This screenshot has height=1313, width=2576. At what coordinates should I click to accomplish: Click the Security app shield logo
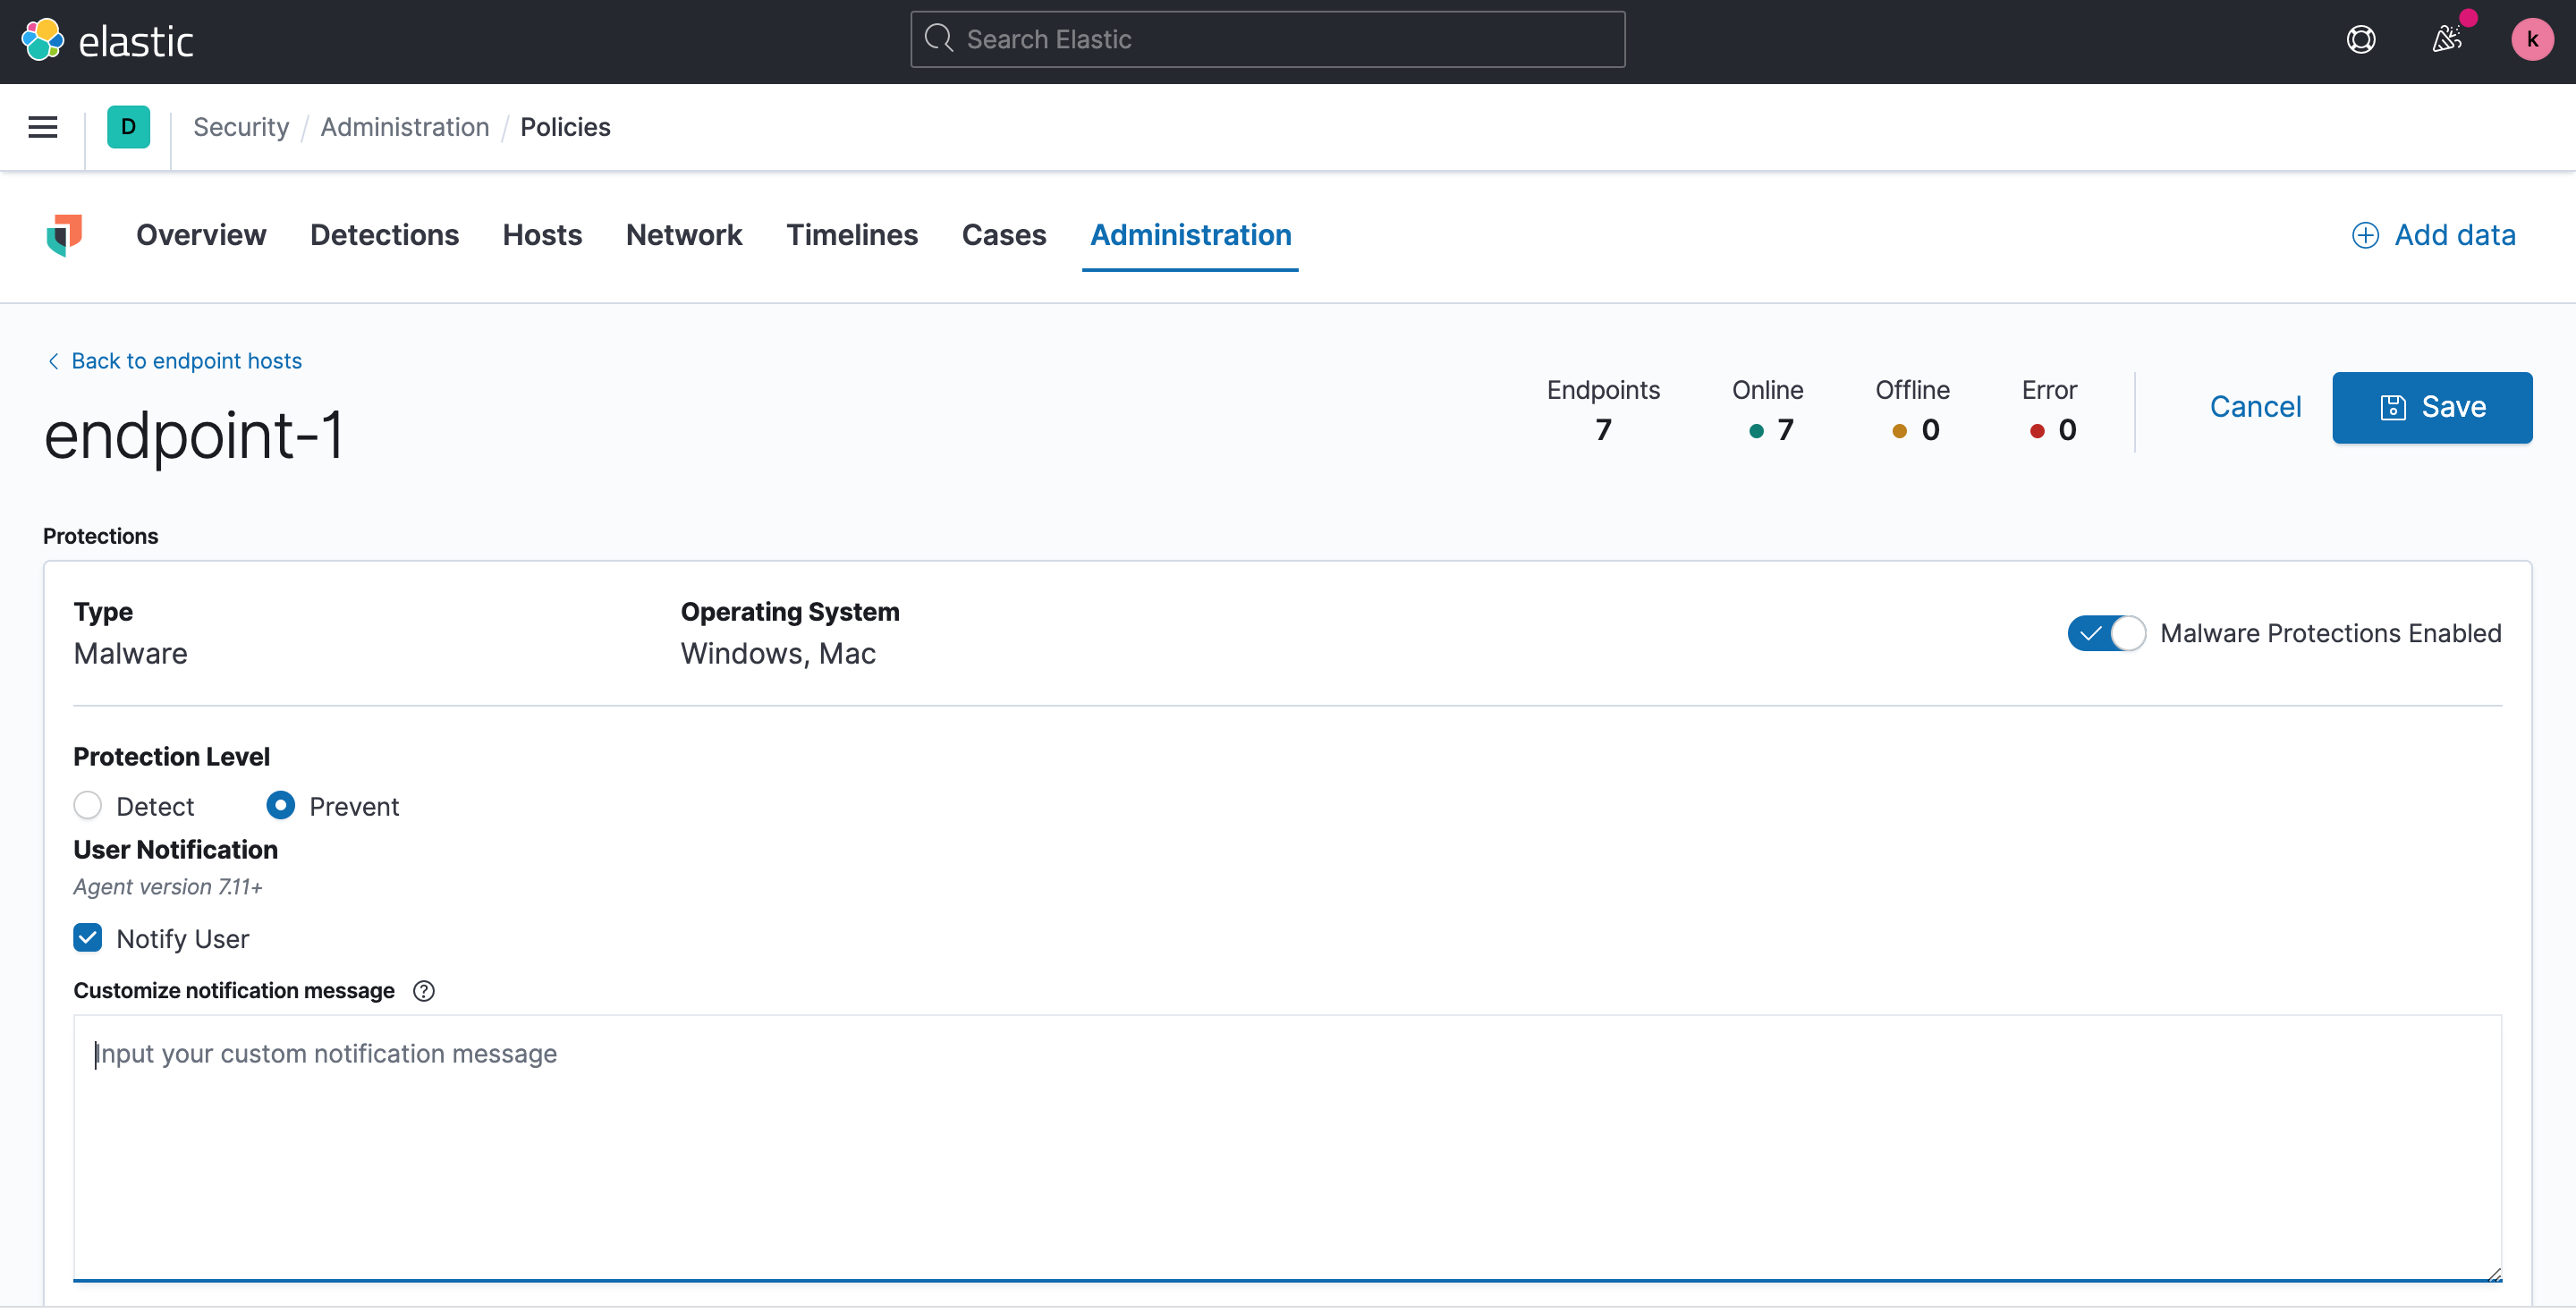(64, 235)
